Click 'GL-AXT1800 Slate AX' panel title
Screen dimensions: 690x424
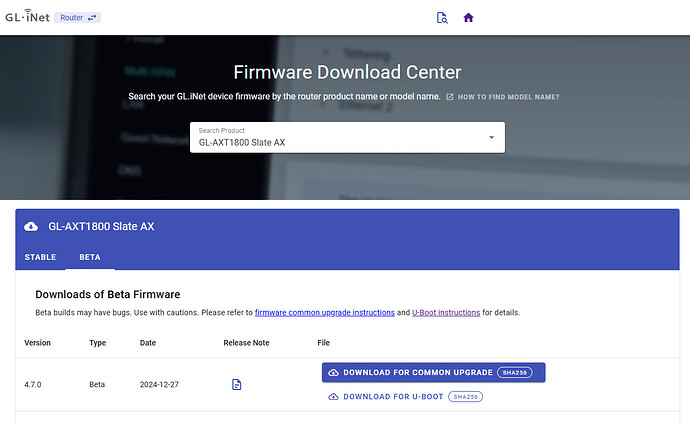(101, 227)
